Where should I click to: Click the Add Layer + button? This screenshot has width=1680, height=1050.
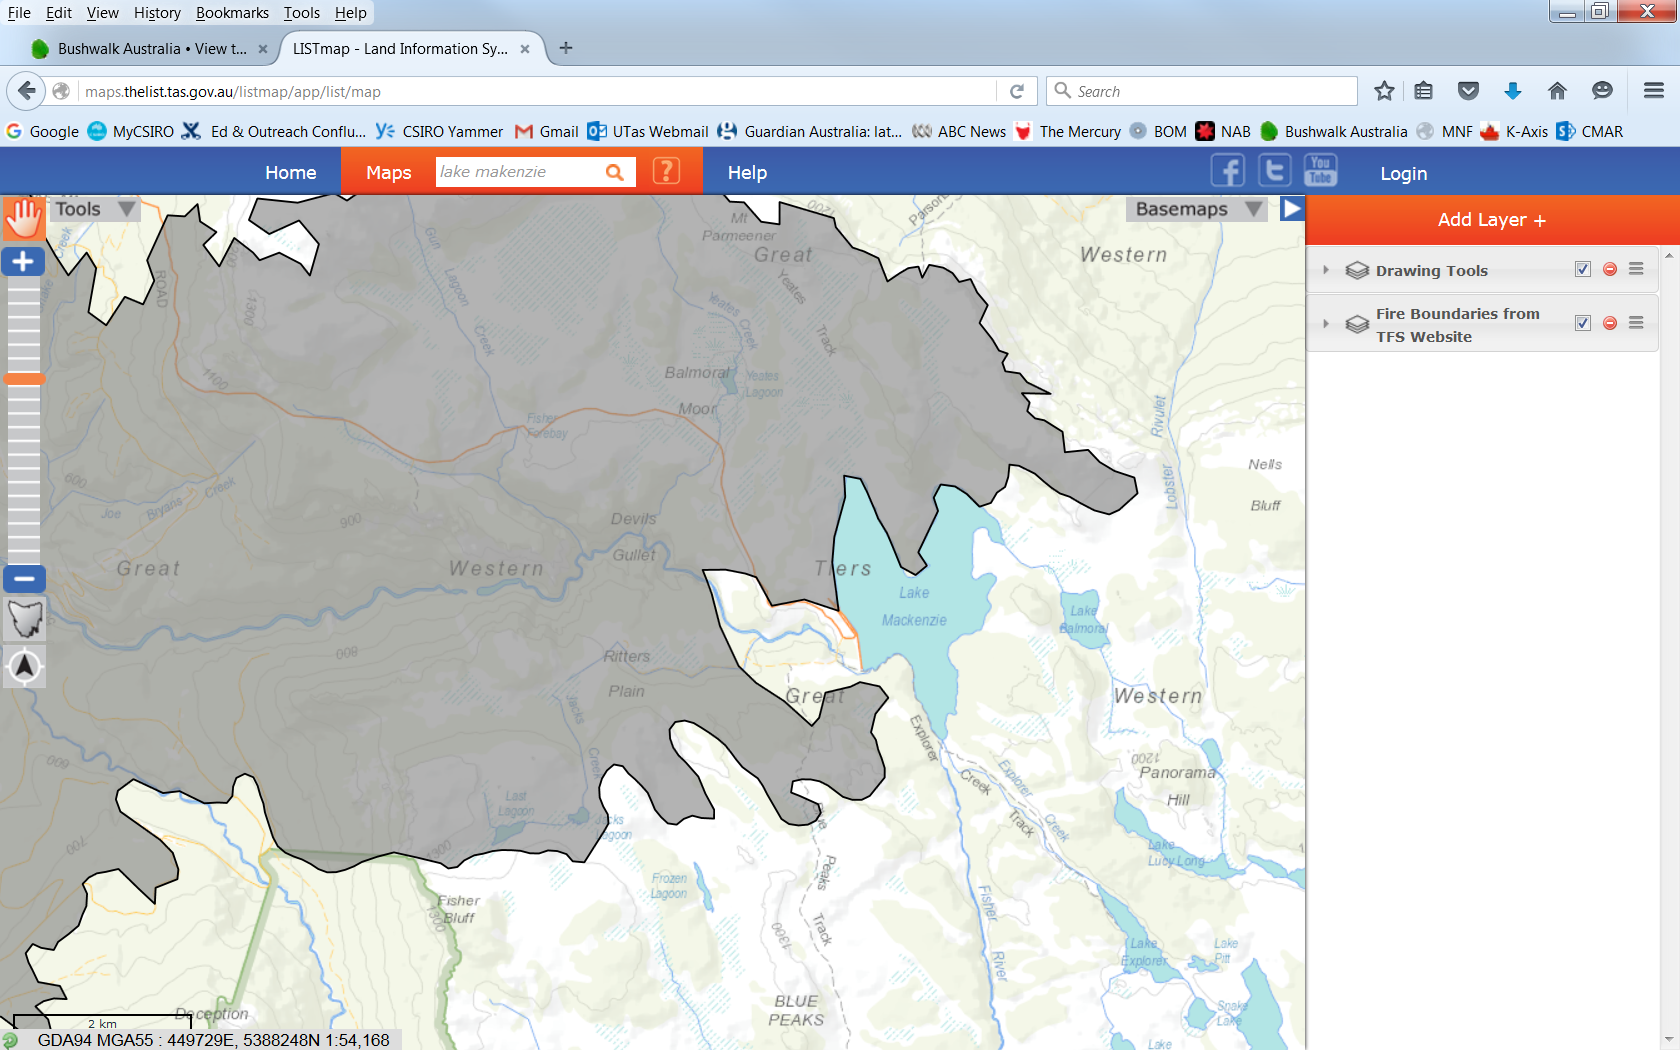pyautogui.click(x=1492, y=220)
